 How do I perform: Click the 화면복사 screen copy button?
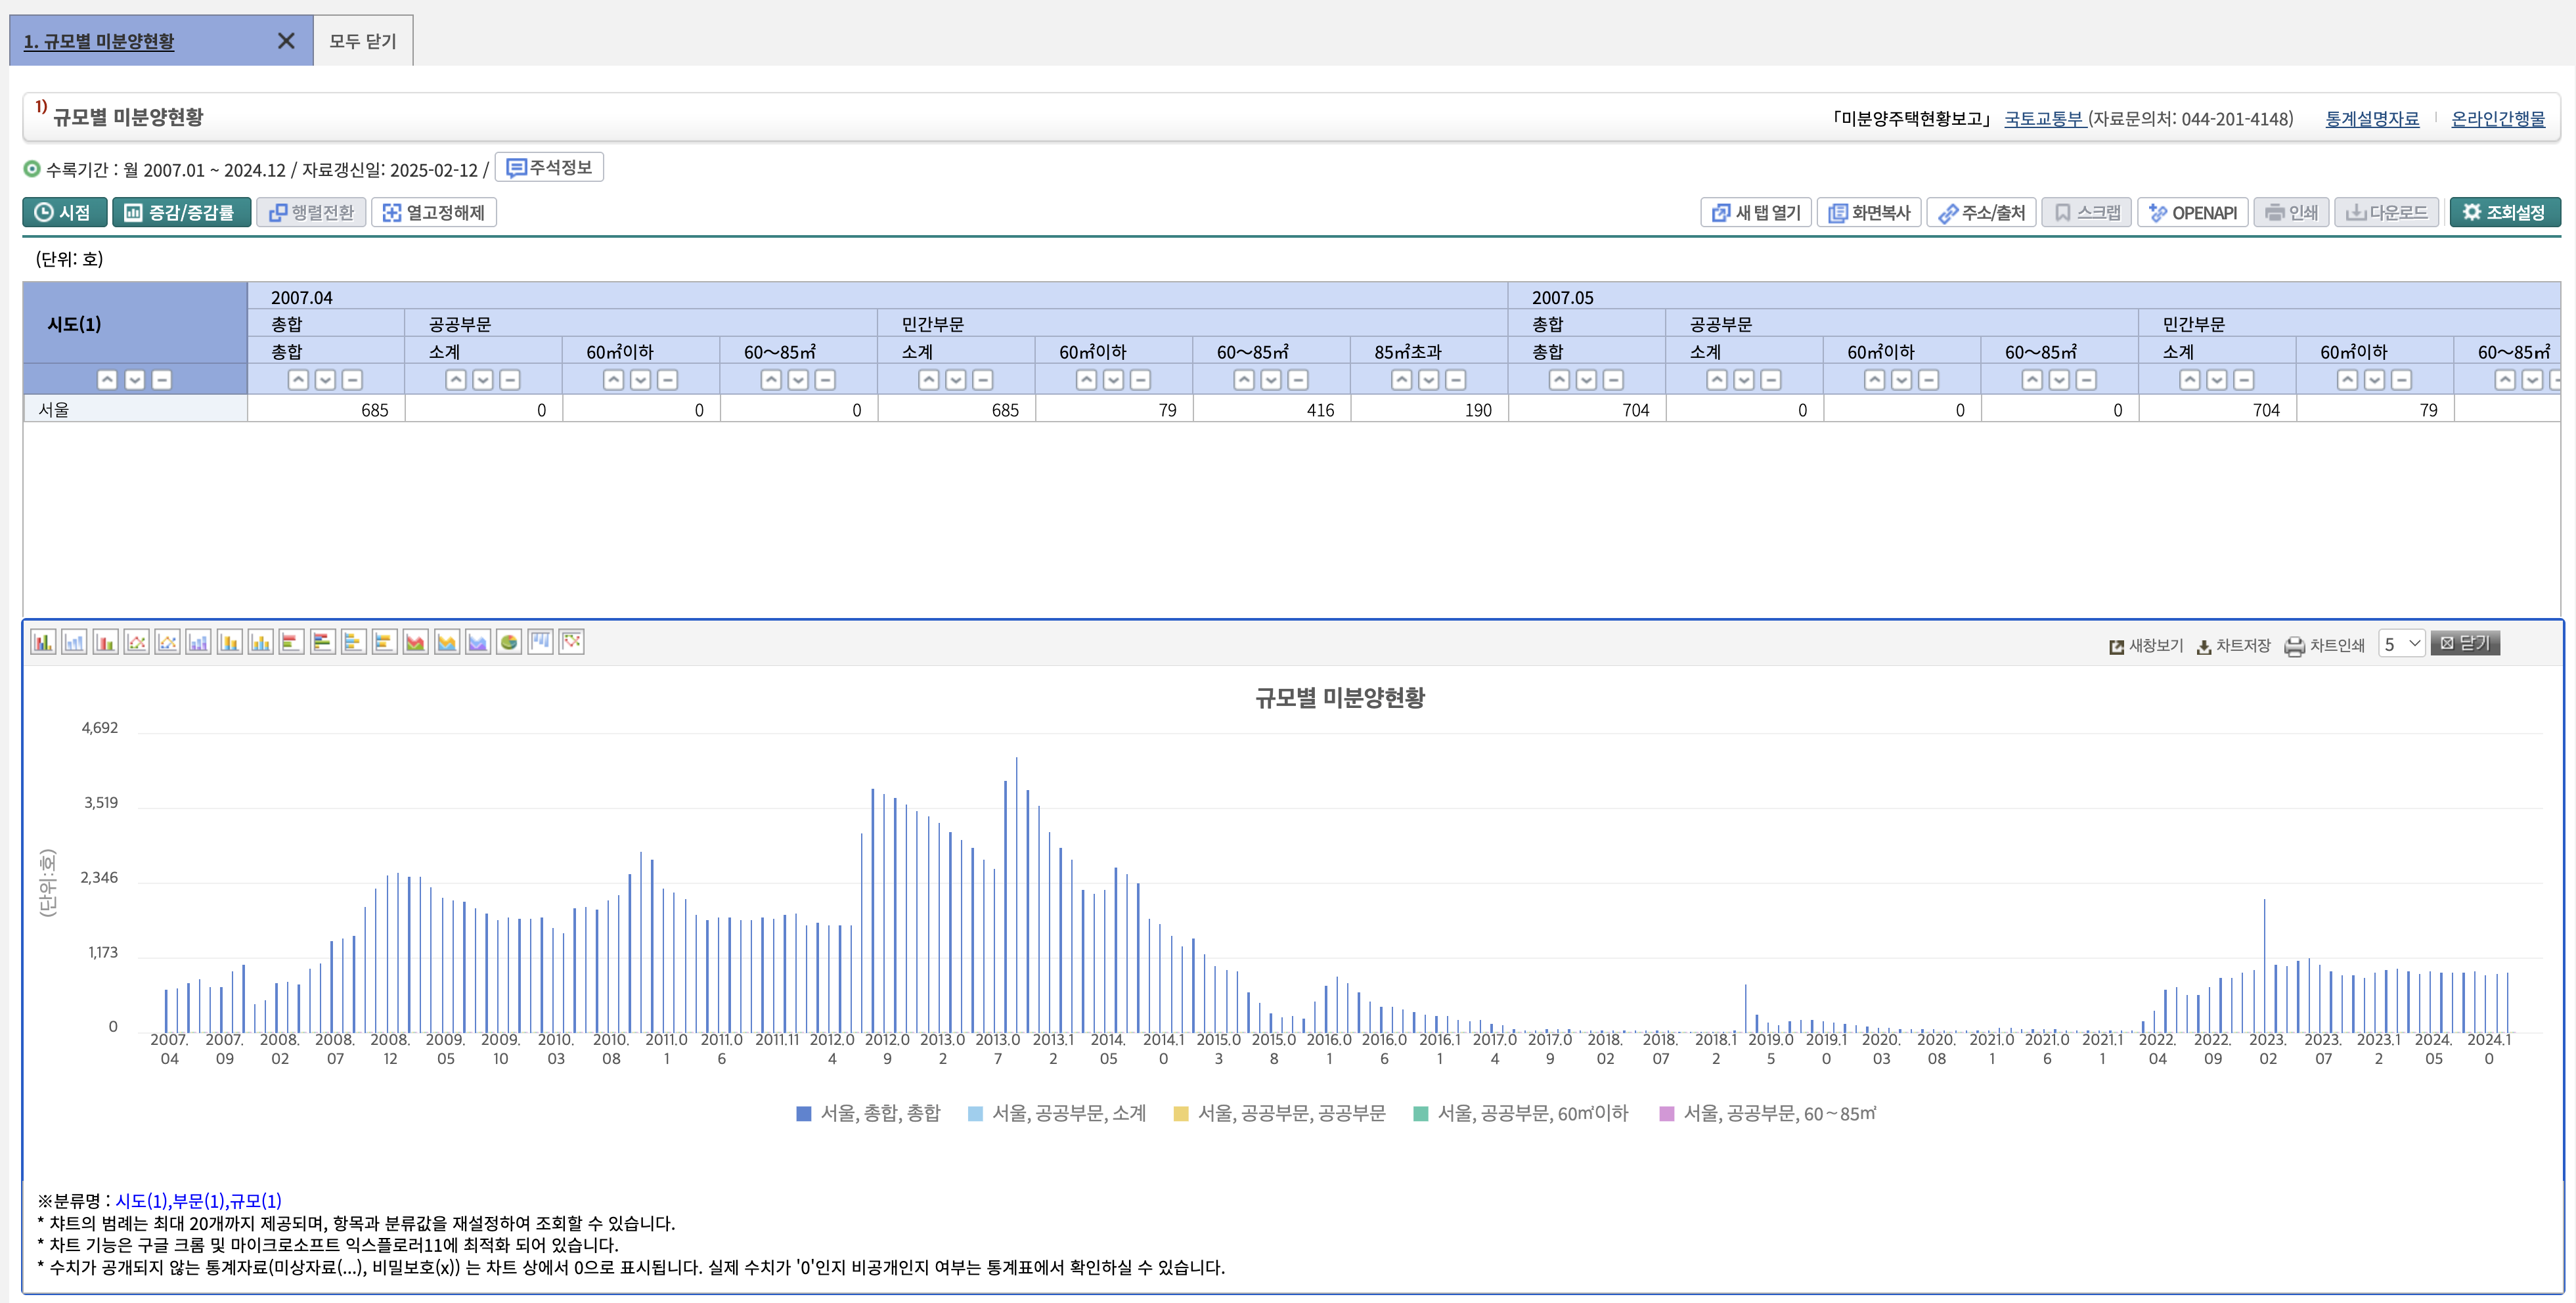point(1869,212)
